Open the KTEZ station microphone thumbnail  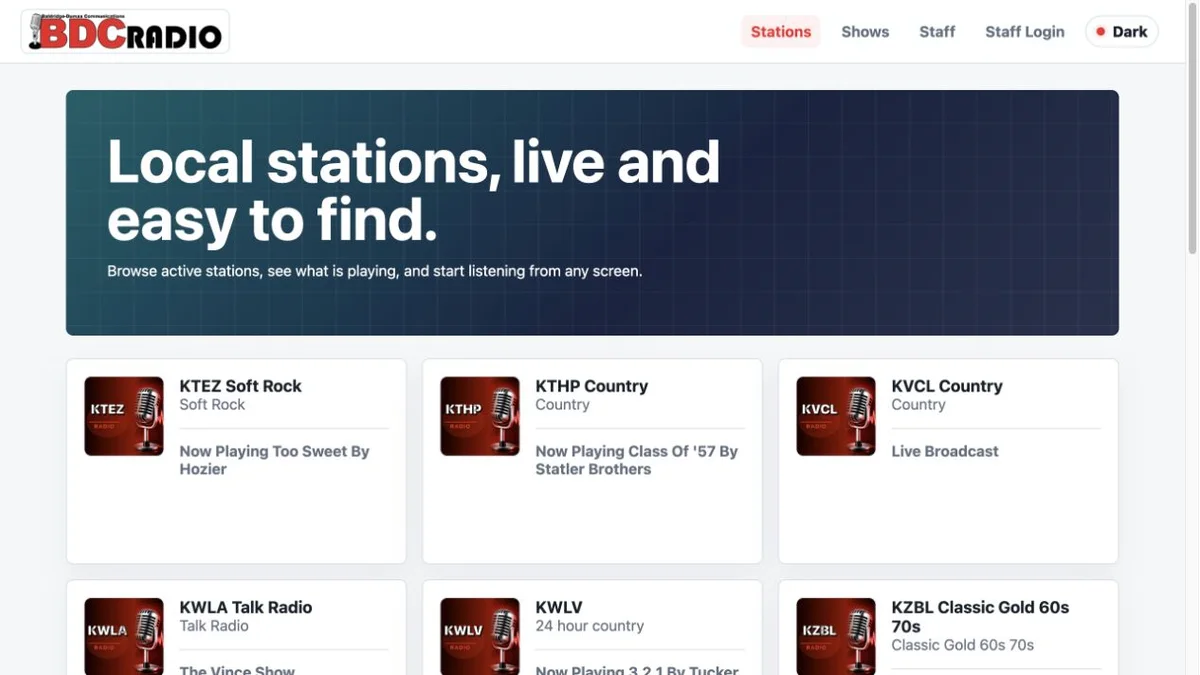[x=124, y=416]
